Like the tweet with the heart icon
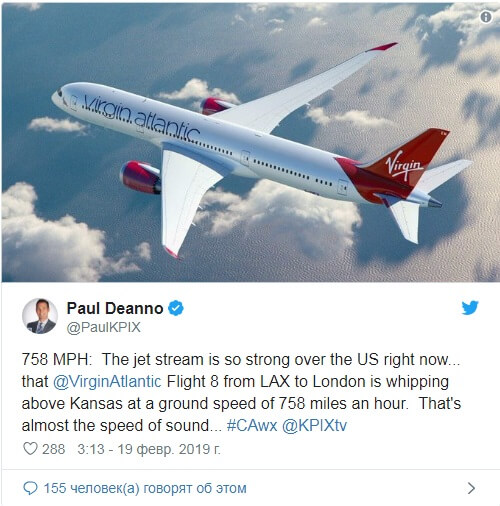500x506 pixels. point(30,449)
